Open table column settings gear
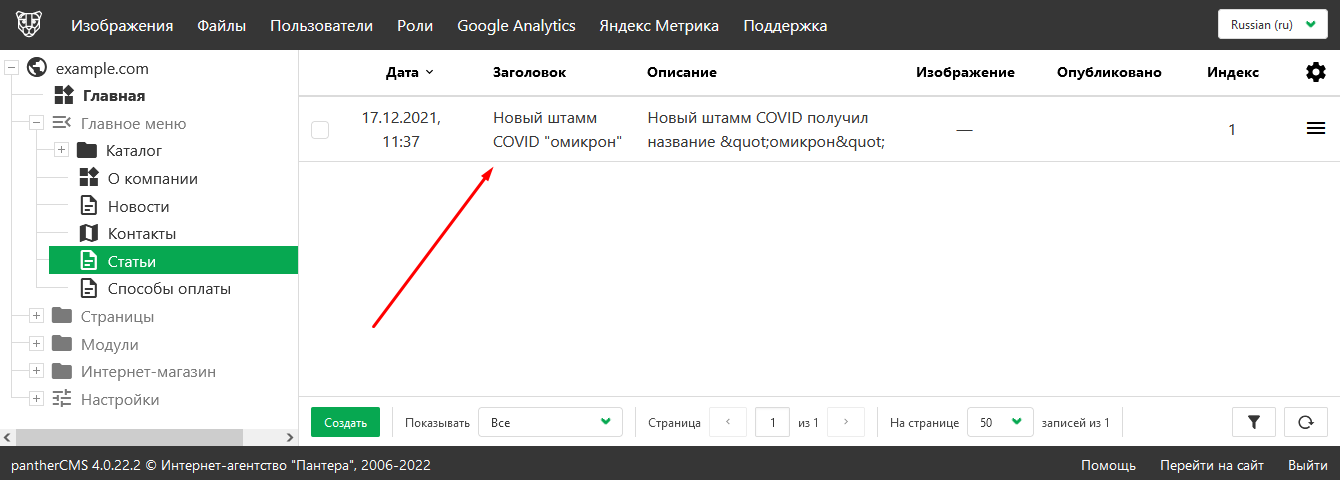The height and width of the screenshot is (480, 1340). click(1316, 72)
